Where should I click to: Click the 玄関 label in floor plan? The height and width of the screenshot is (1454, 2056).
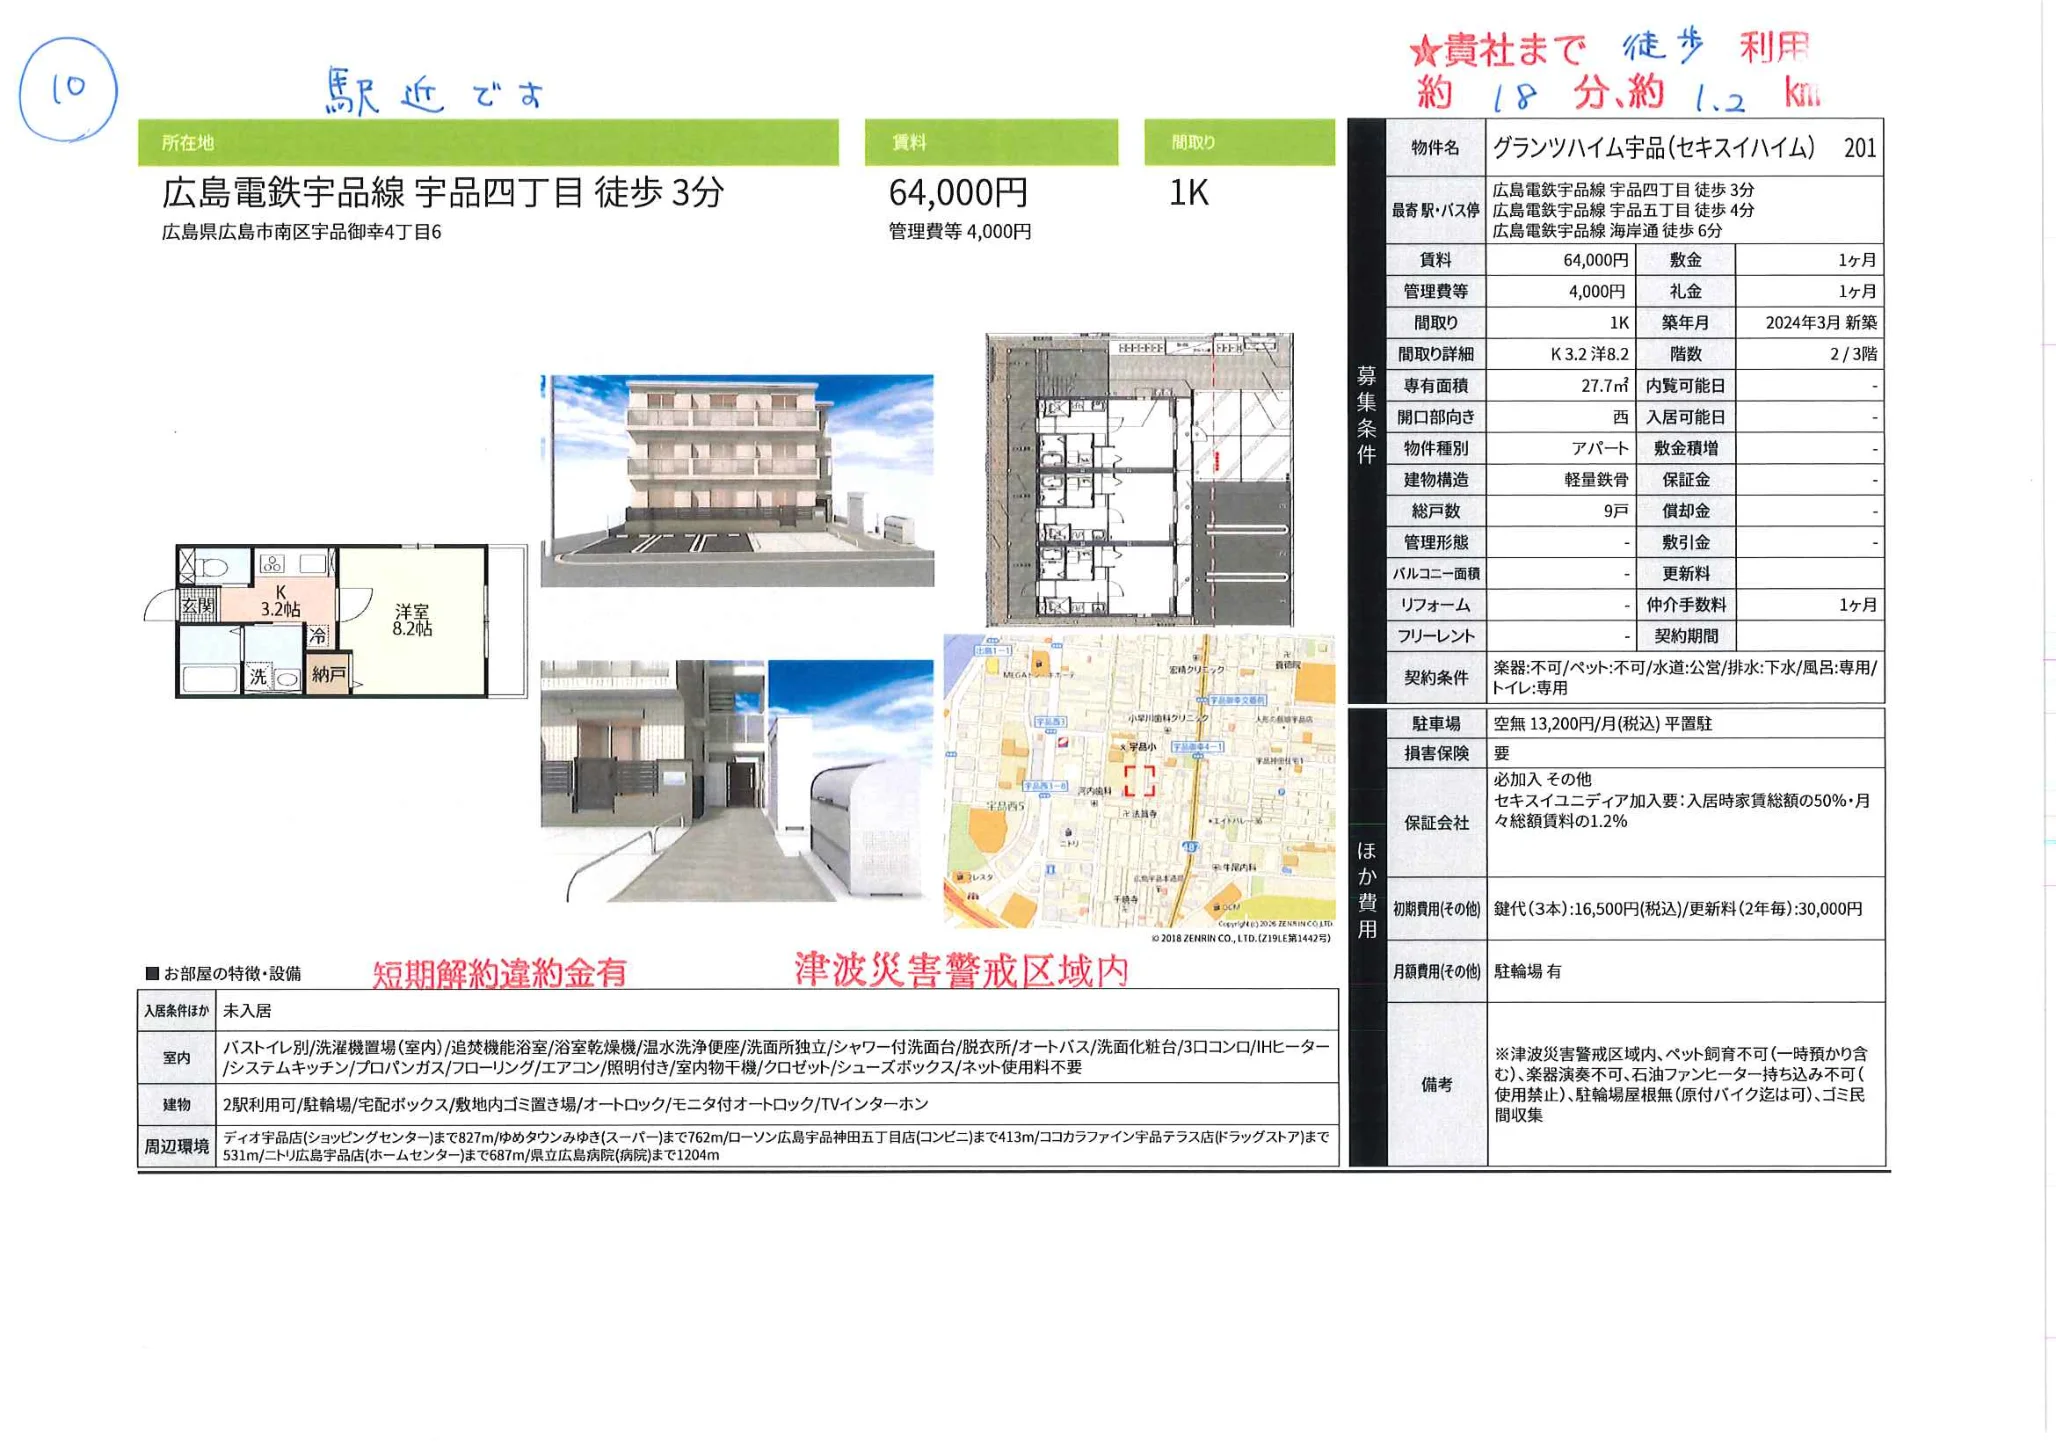click(197, 605)
